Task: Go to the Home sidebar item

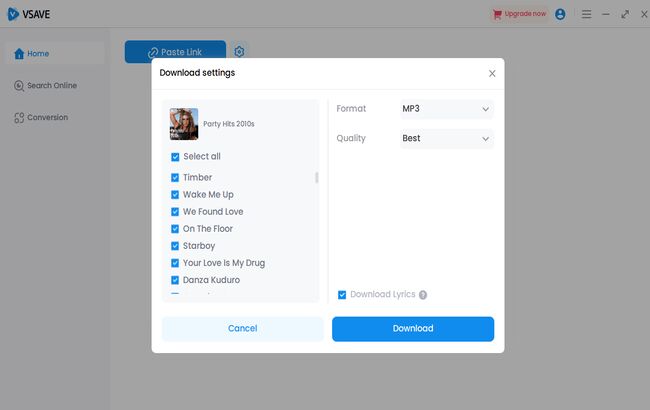Action: click(55, 53)
